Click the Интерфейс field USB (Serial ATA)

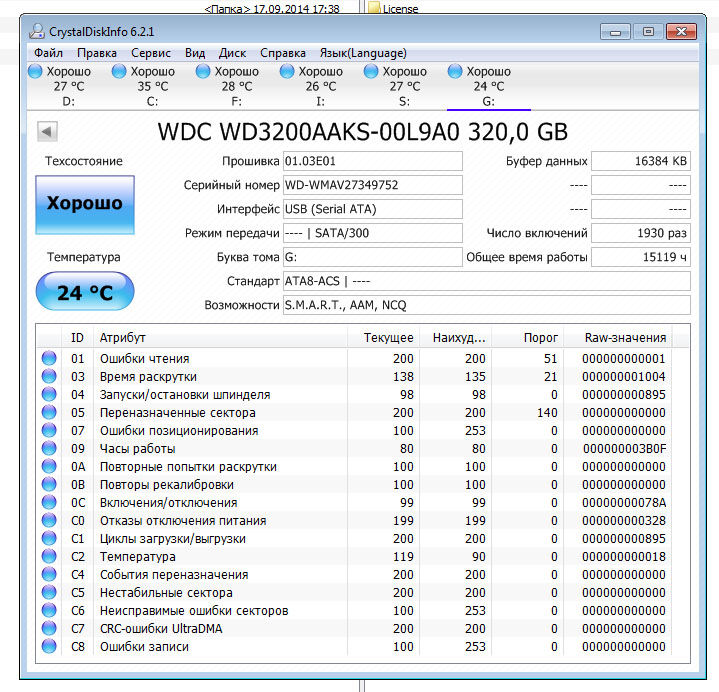click(372, 209)
